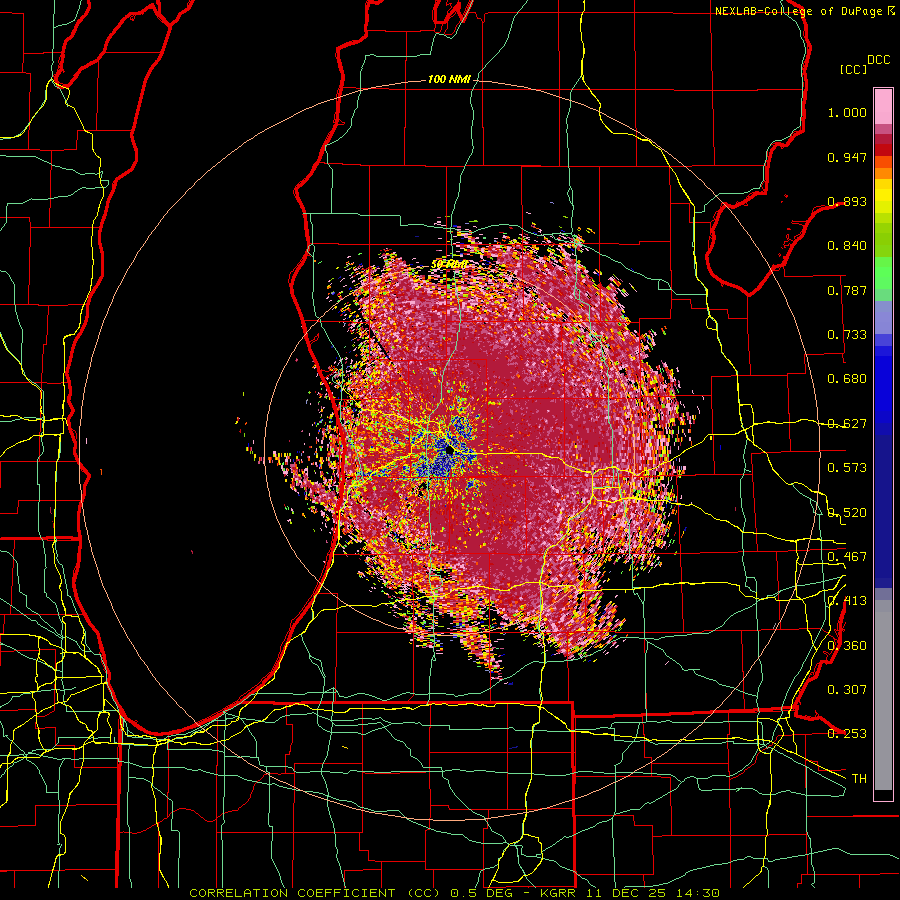Image resolution: width=900 pixels, height=900 pixels.
Task: Select the 0.627 scale value
Action: coord(847,424)
